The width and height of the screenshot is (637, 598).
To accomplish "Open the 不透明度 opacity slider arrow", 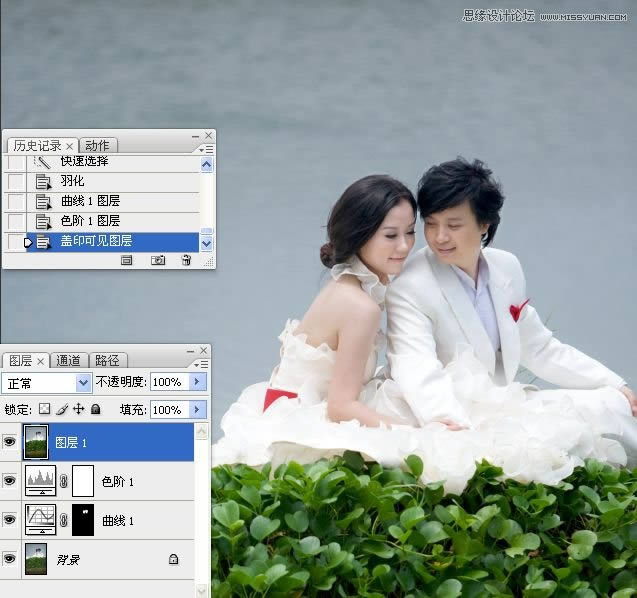I will (197, 382).
